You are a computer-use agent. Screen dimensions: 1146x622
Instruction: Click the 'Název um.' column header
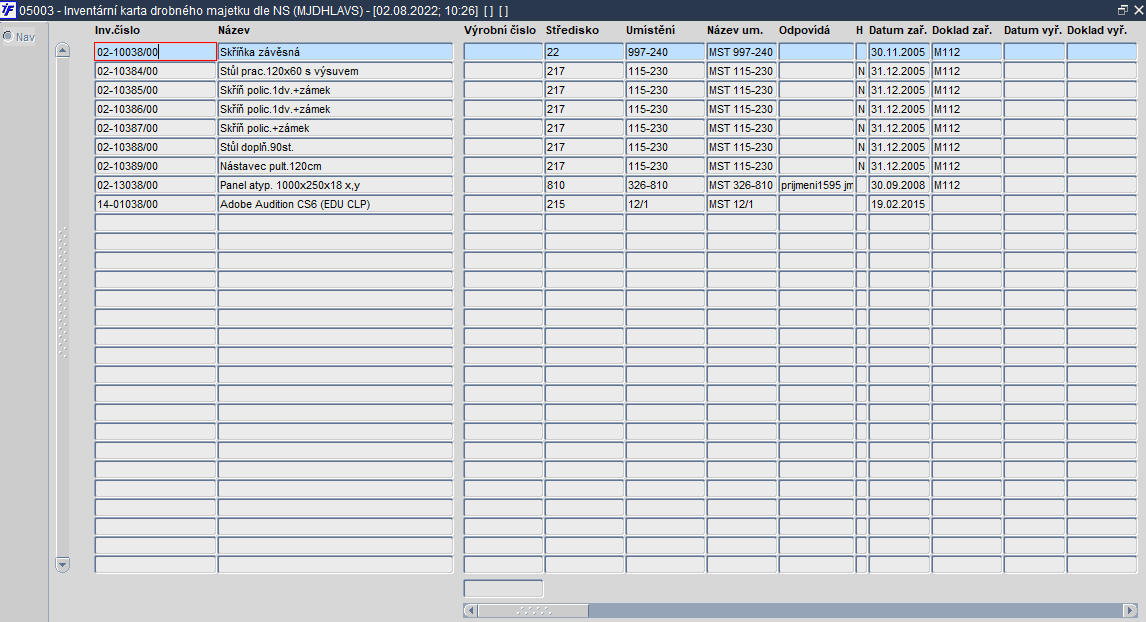point(735,30)
